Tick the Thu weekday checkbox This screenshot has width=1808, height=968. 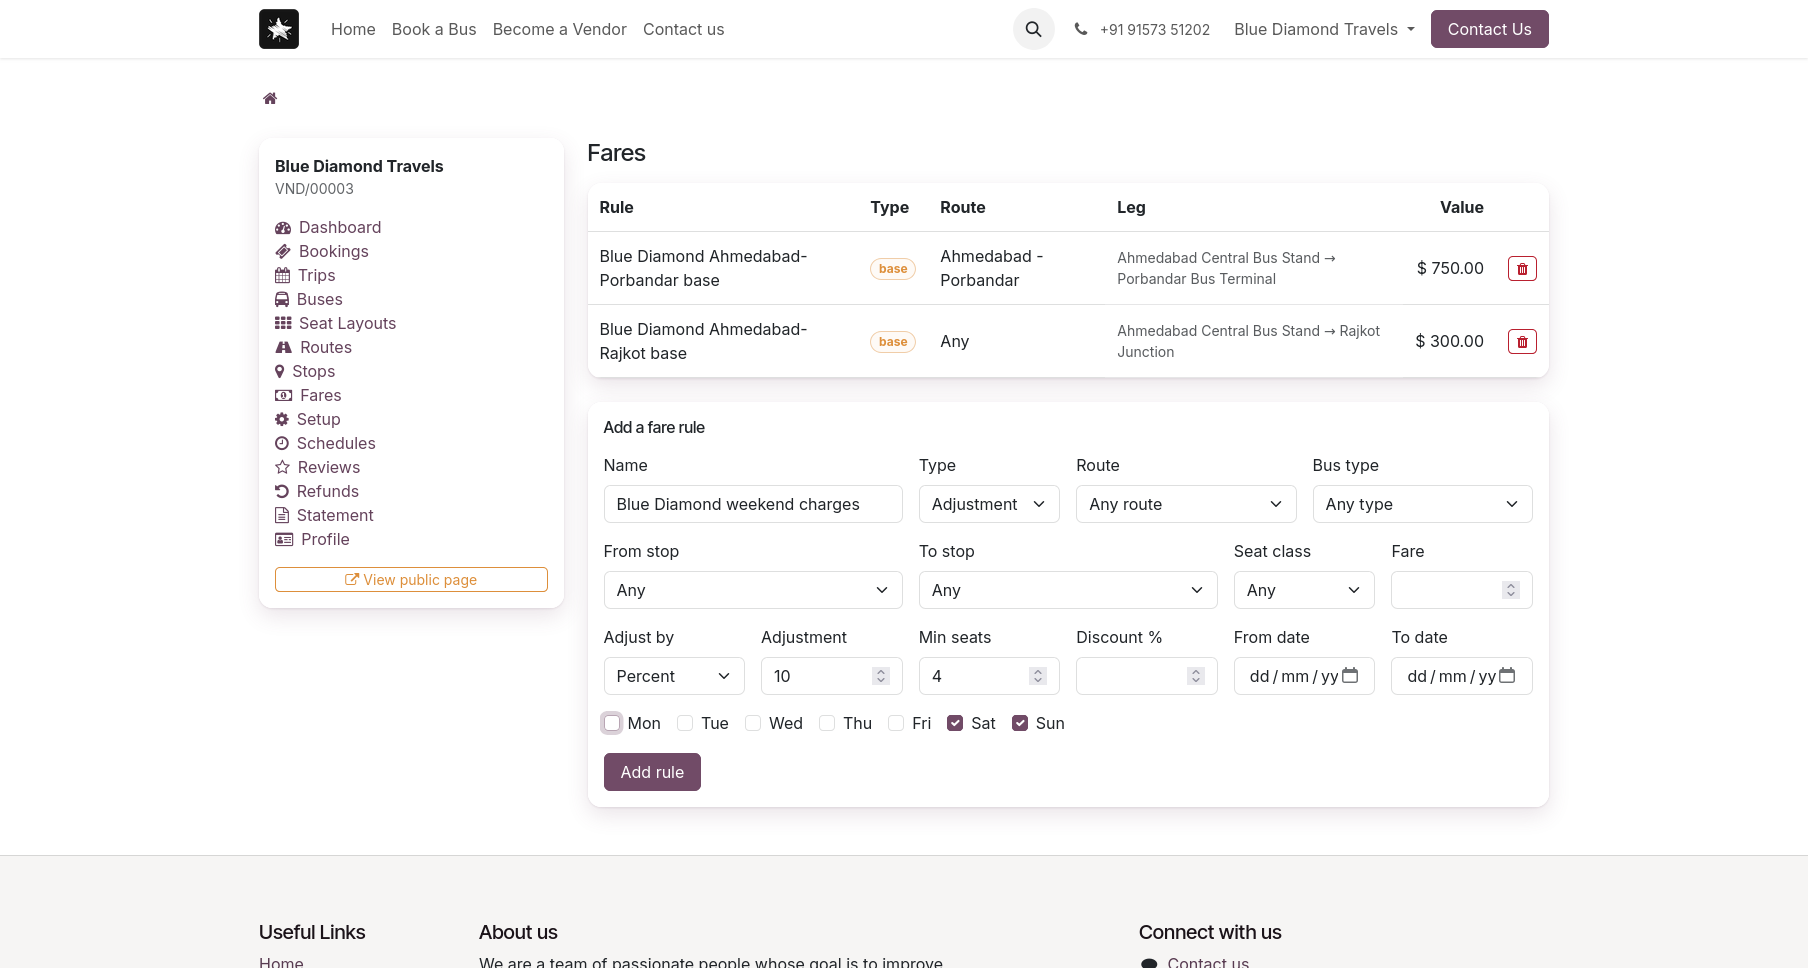point(827,723)
